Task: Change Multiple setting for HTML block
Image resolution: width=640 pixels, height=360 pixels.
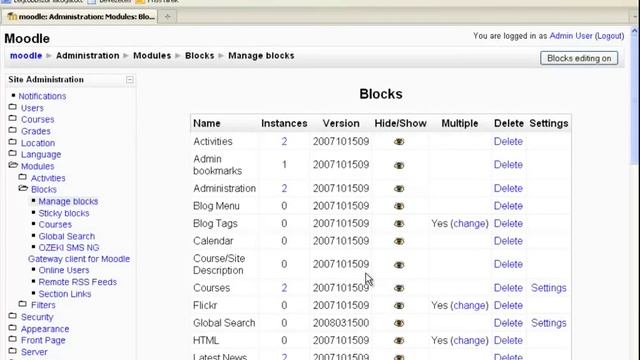Action: (x=469, y=341)
